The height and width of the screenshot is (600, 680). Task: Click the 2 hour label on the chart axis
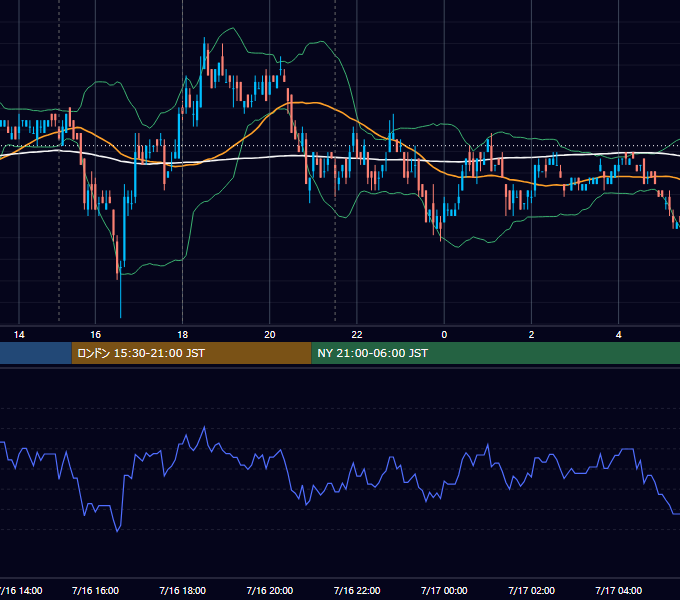(x=531, y=335)
